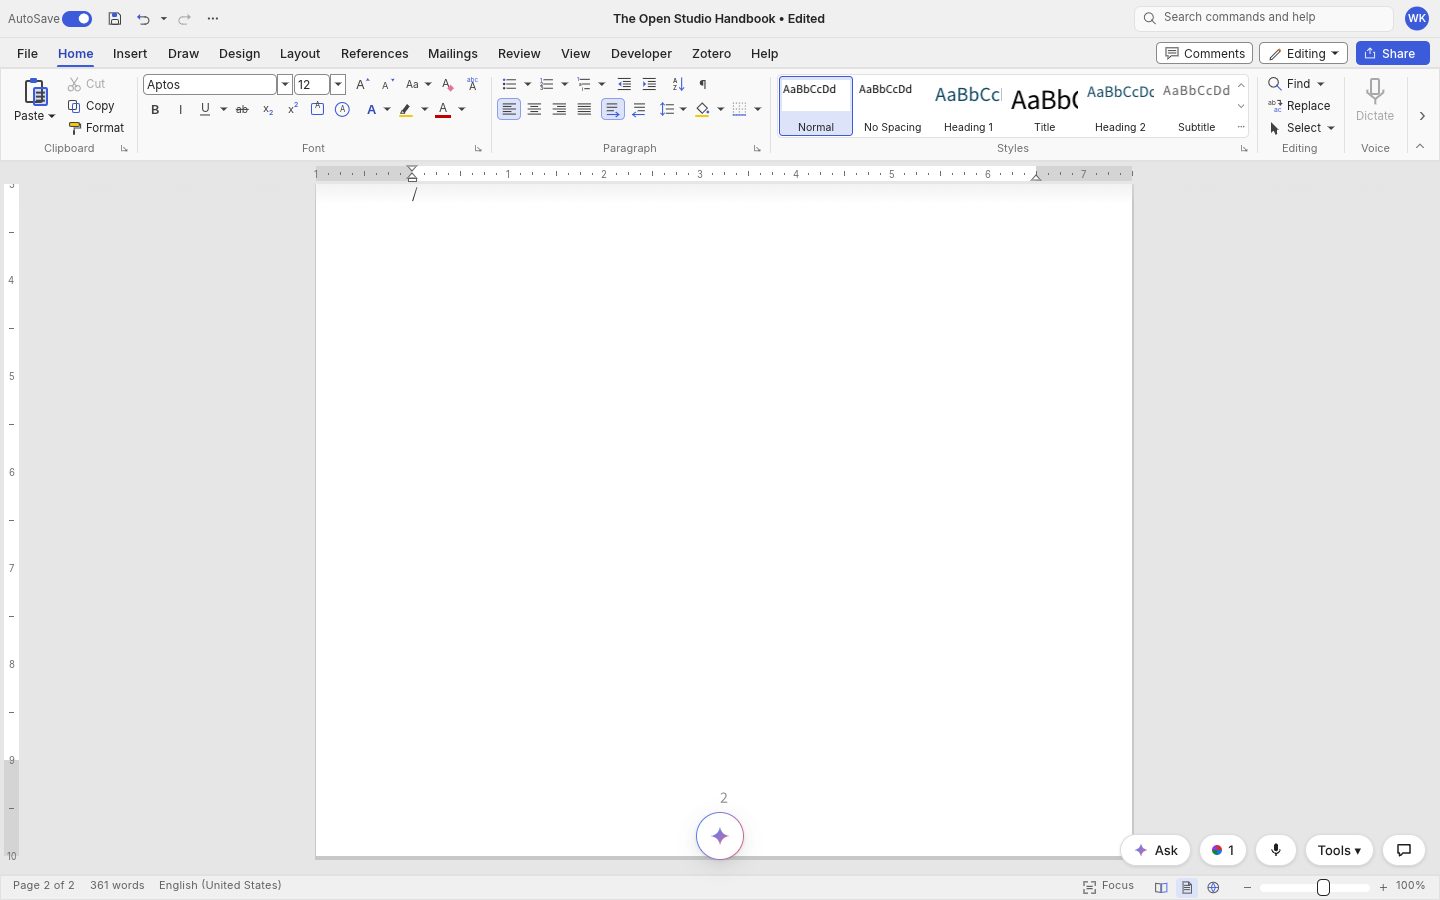
Task: Open the References tab
Action: pyautogui.click(x=374, y=54)
